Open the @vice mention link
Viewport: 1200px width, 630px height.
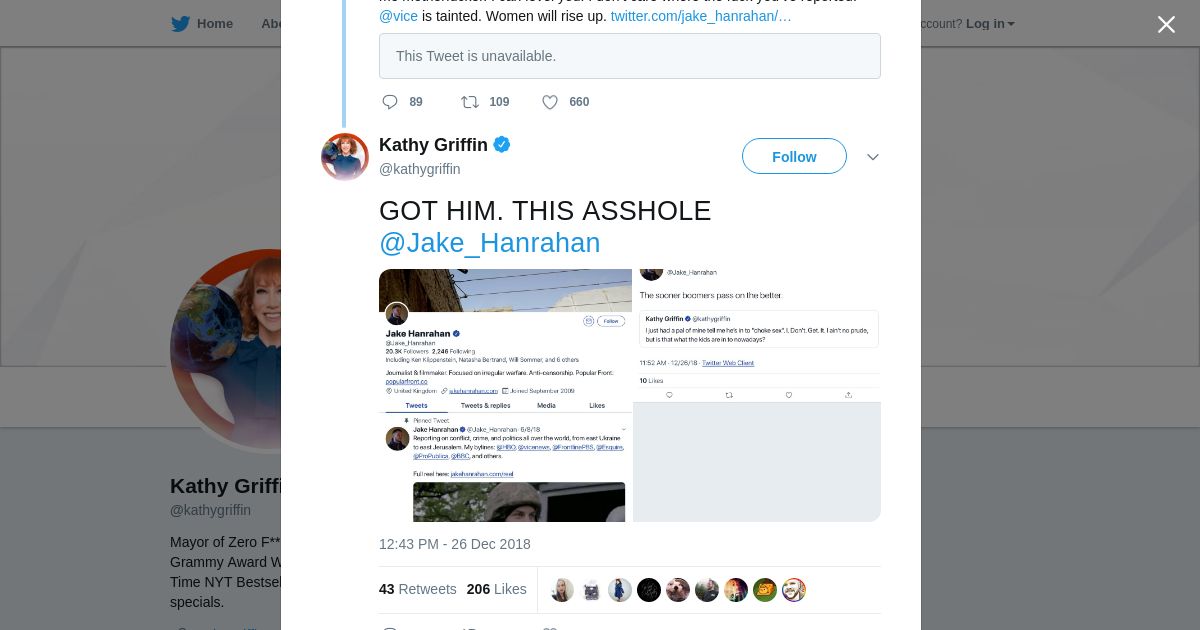coord(398,16)
